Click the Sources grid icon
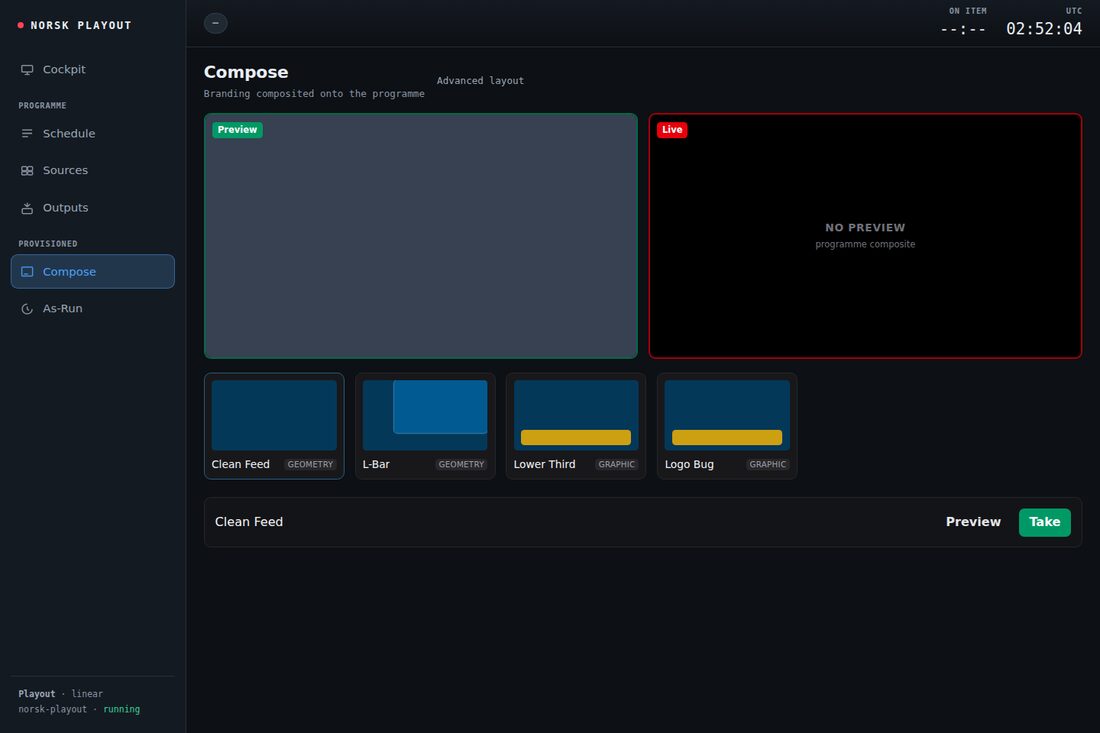Image resolution: width=1100 pixels, height=733 pixels. coord(27,170)
